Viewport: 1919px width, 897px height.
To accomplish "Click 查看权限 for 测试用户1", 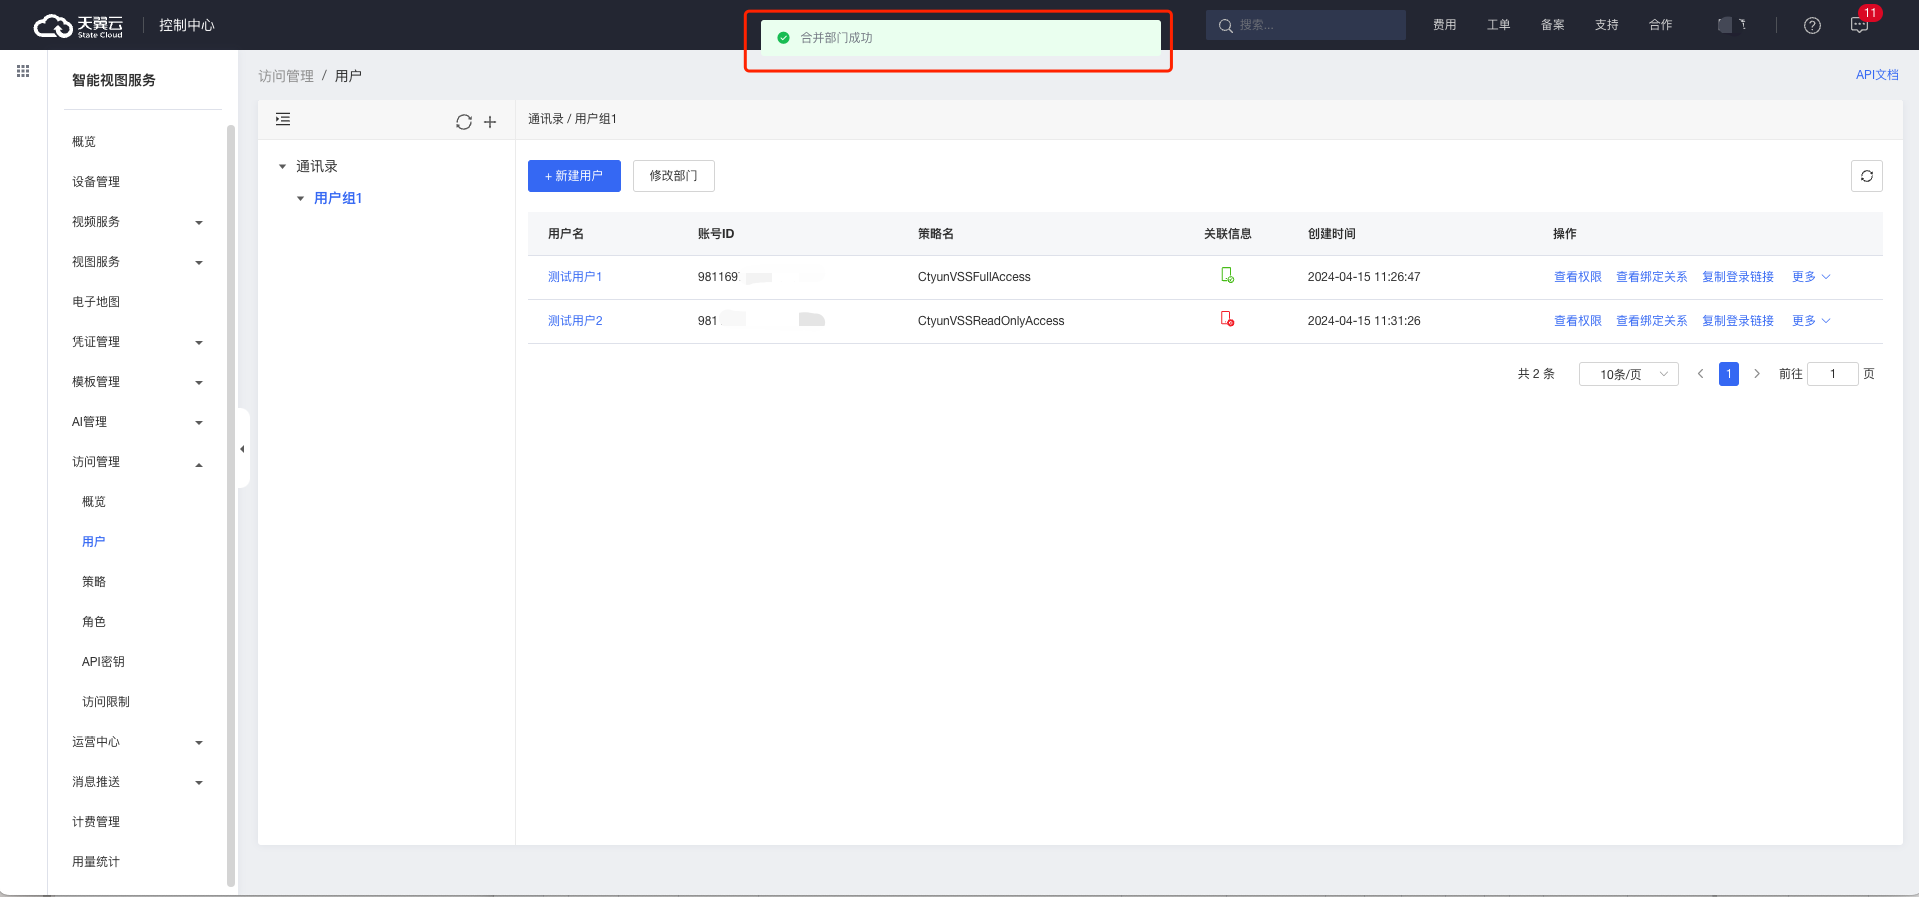I will tap(1578, 277).
